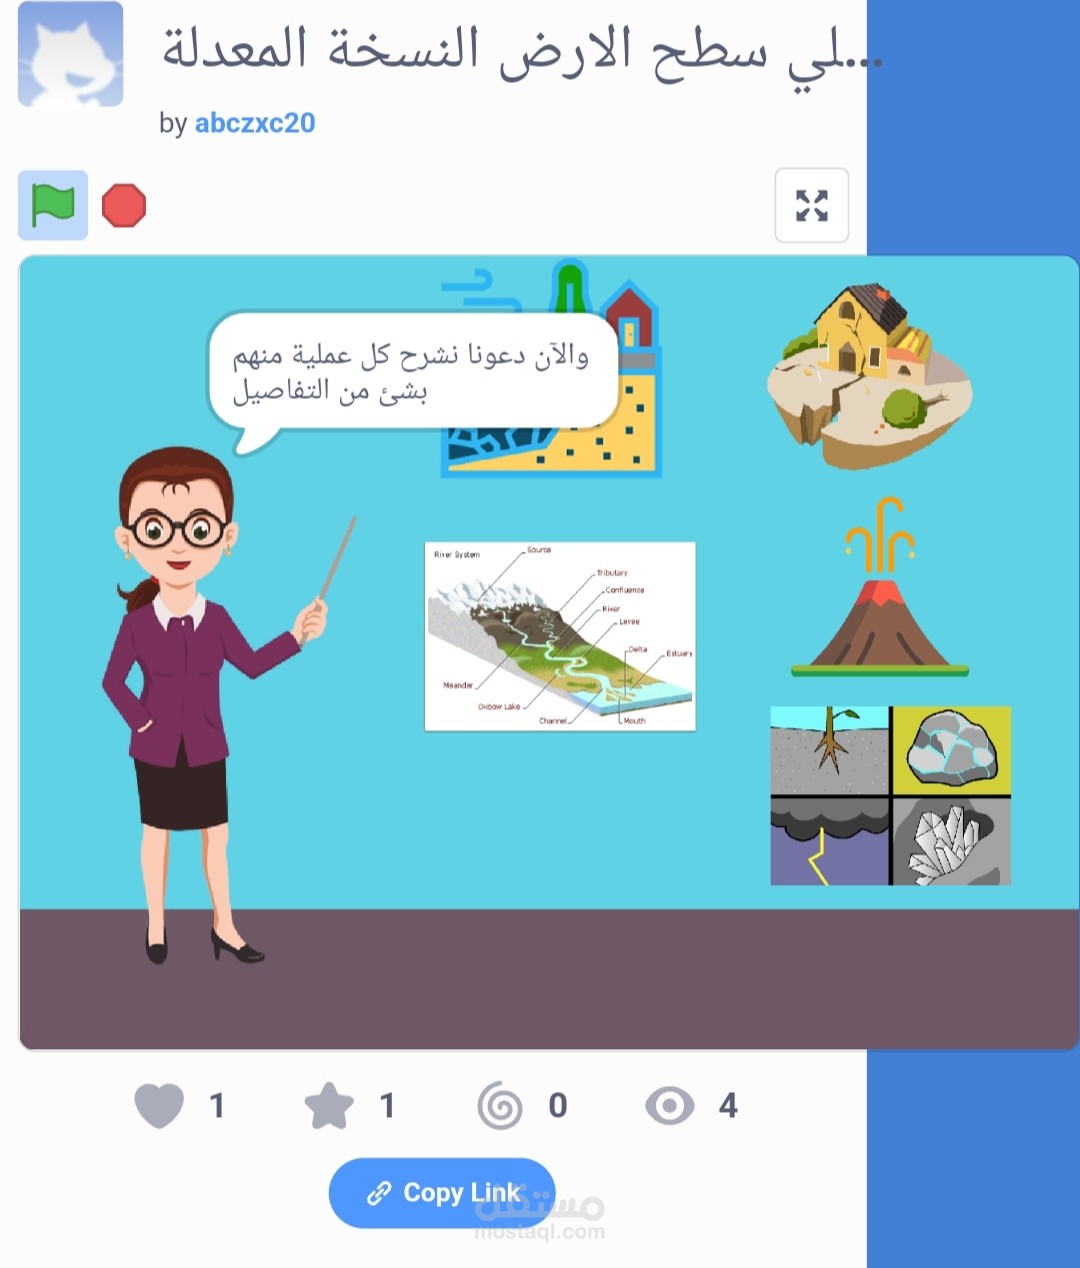Start the project with the green flag
1080x1268 pixels.
pyautogui.click(x=53, y=205)
